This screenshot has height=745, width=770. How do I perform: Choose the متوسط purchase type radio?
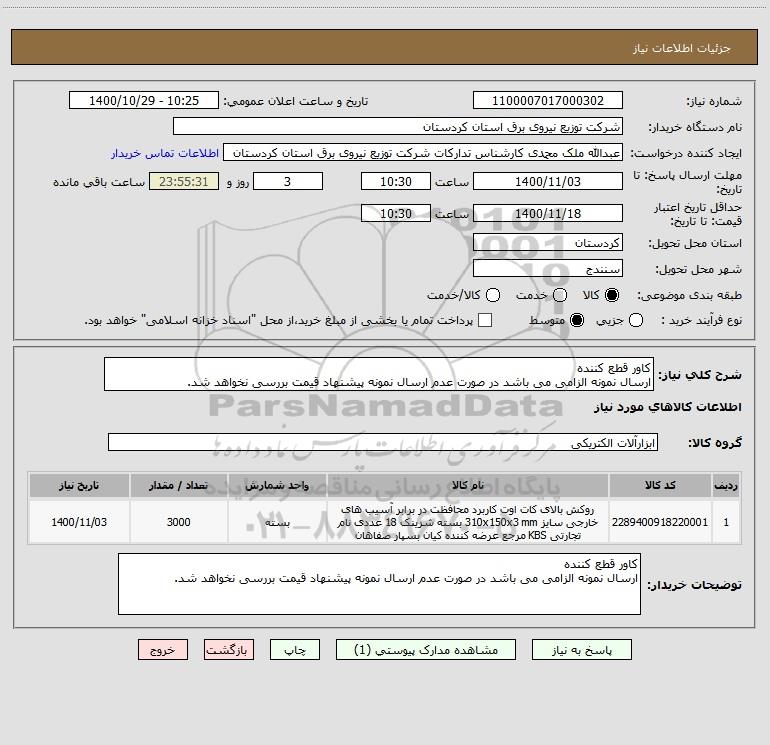click(577, 320)
